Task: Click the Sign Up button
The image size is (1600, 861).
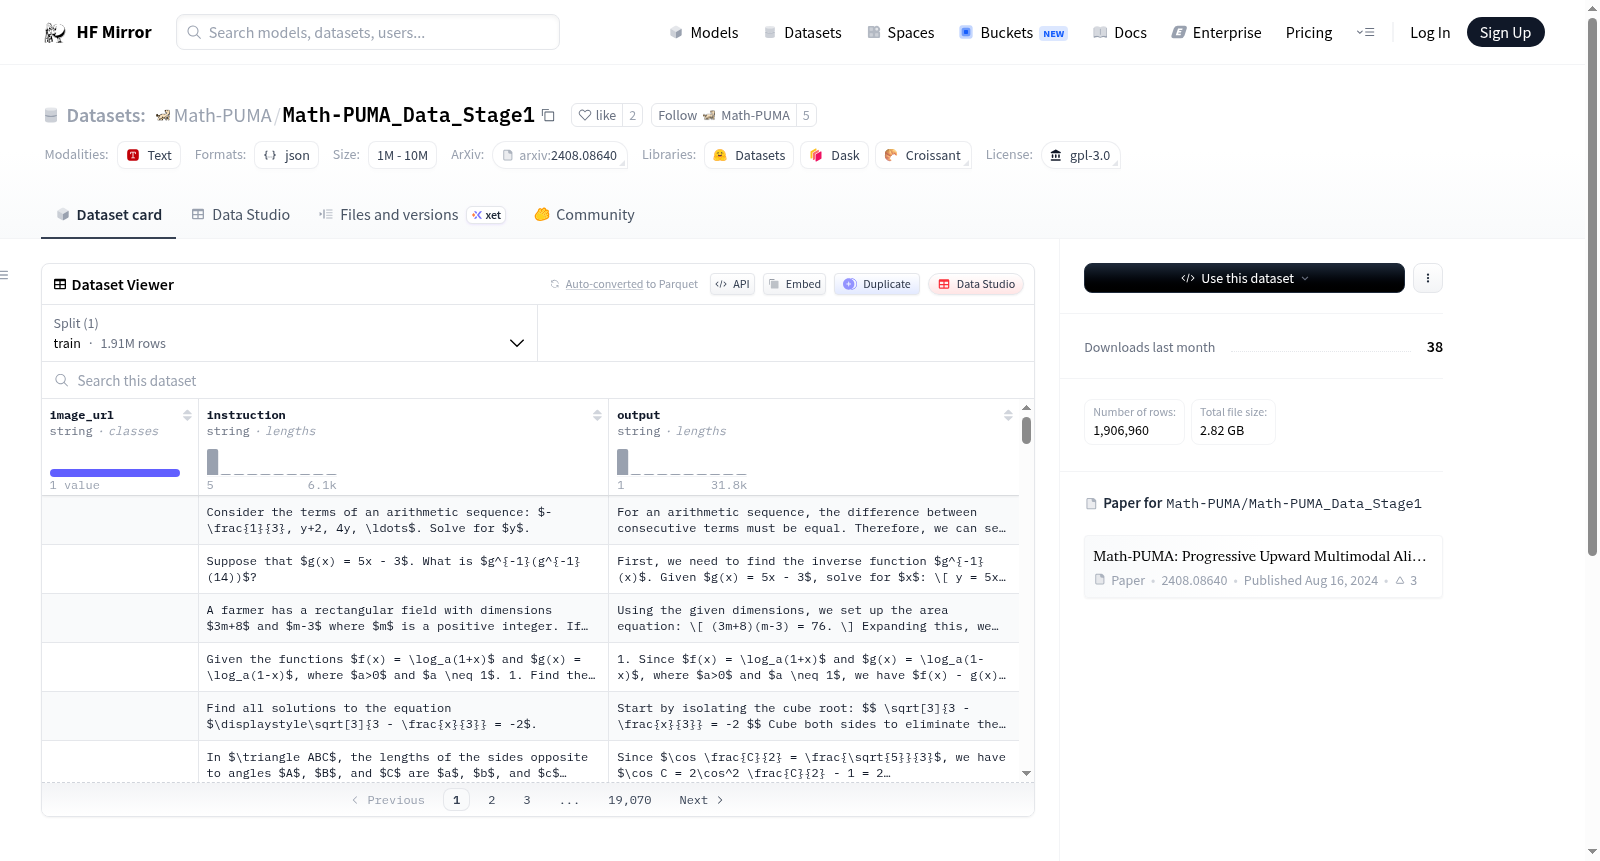Action: coord(1506,32)
